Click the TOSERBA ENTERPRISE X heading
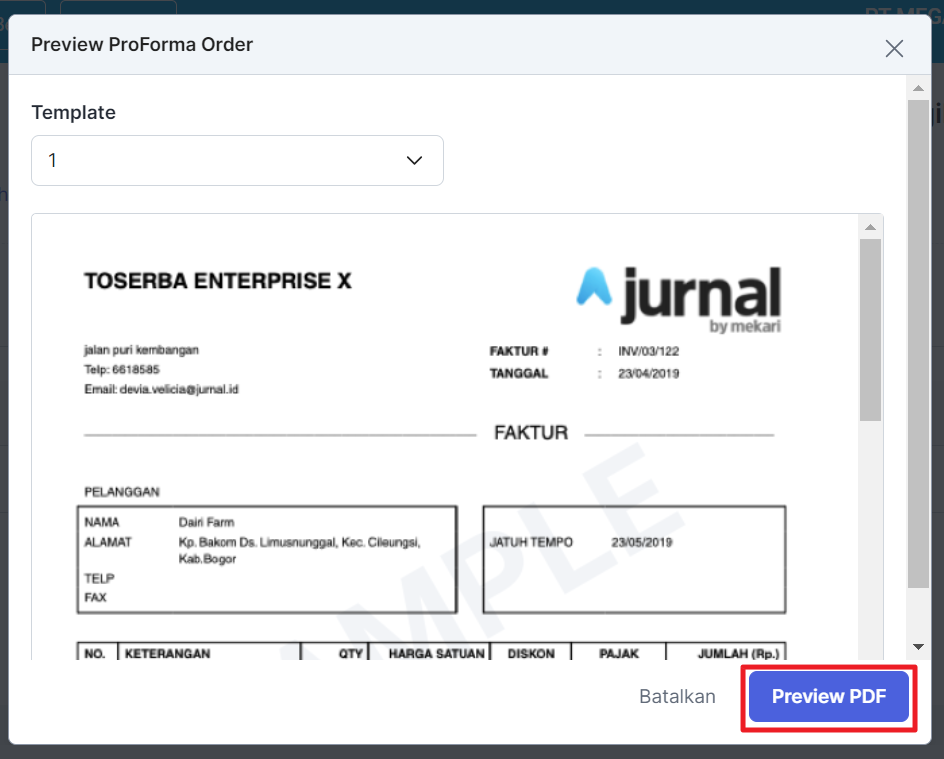The image size is (944, 759). [217, 280]
